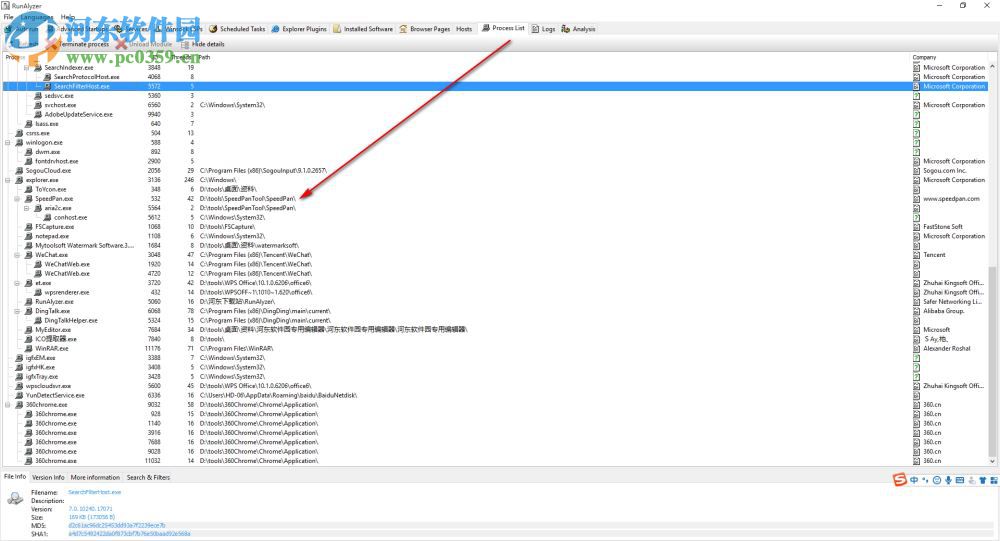Select the svchost.exe row
This screenshot has width=1000, height=541.
coord(496,105)
